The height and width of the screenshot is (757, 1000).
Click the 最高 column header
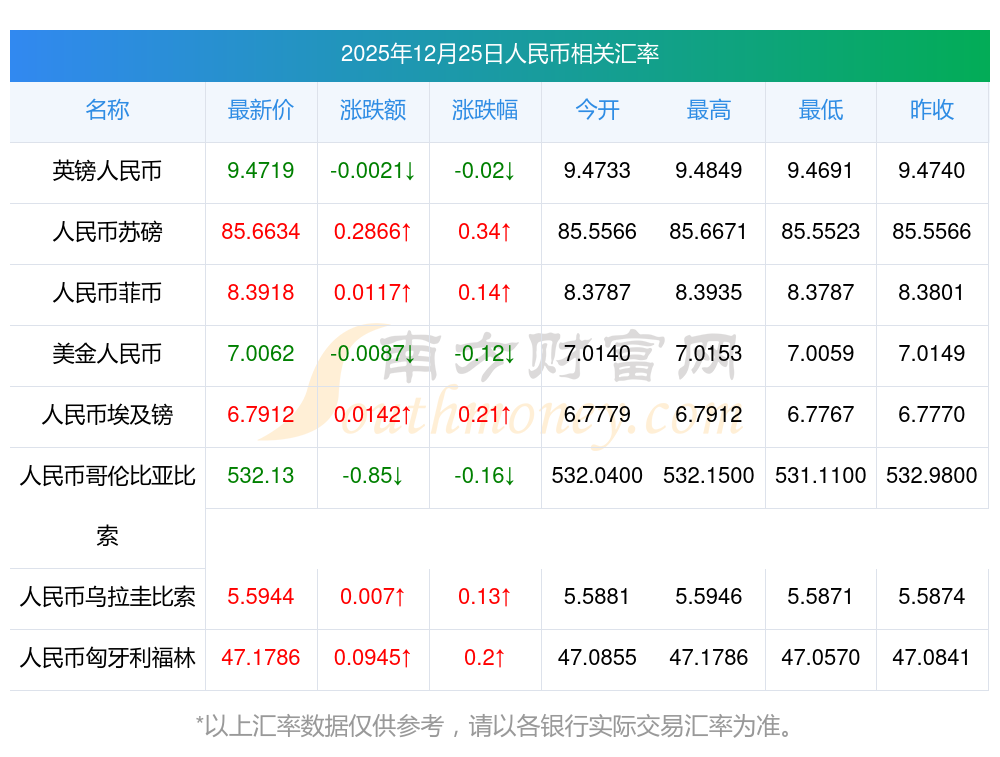coord(709,110)
